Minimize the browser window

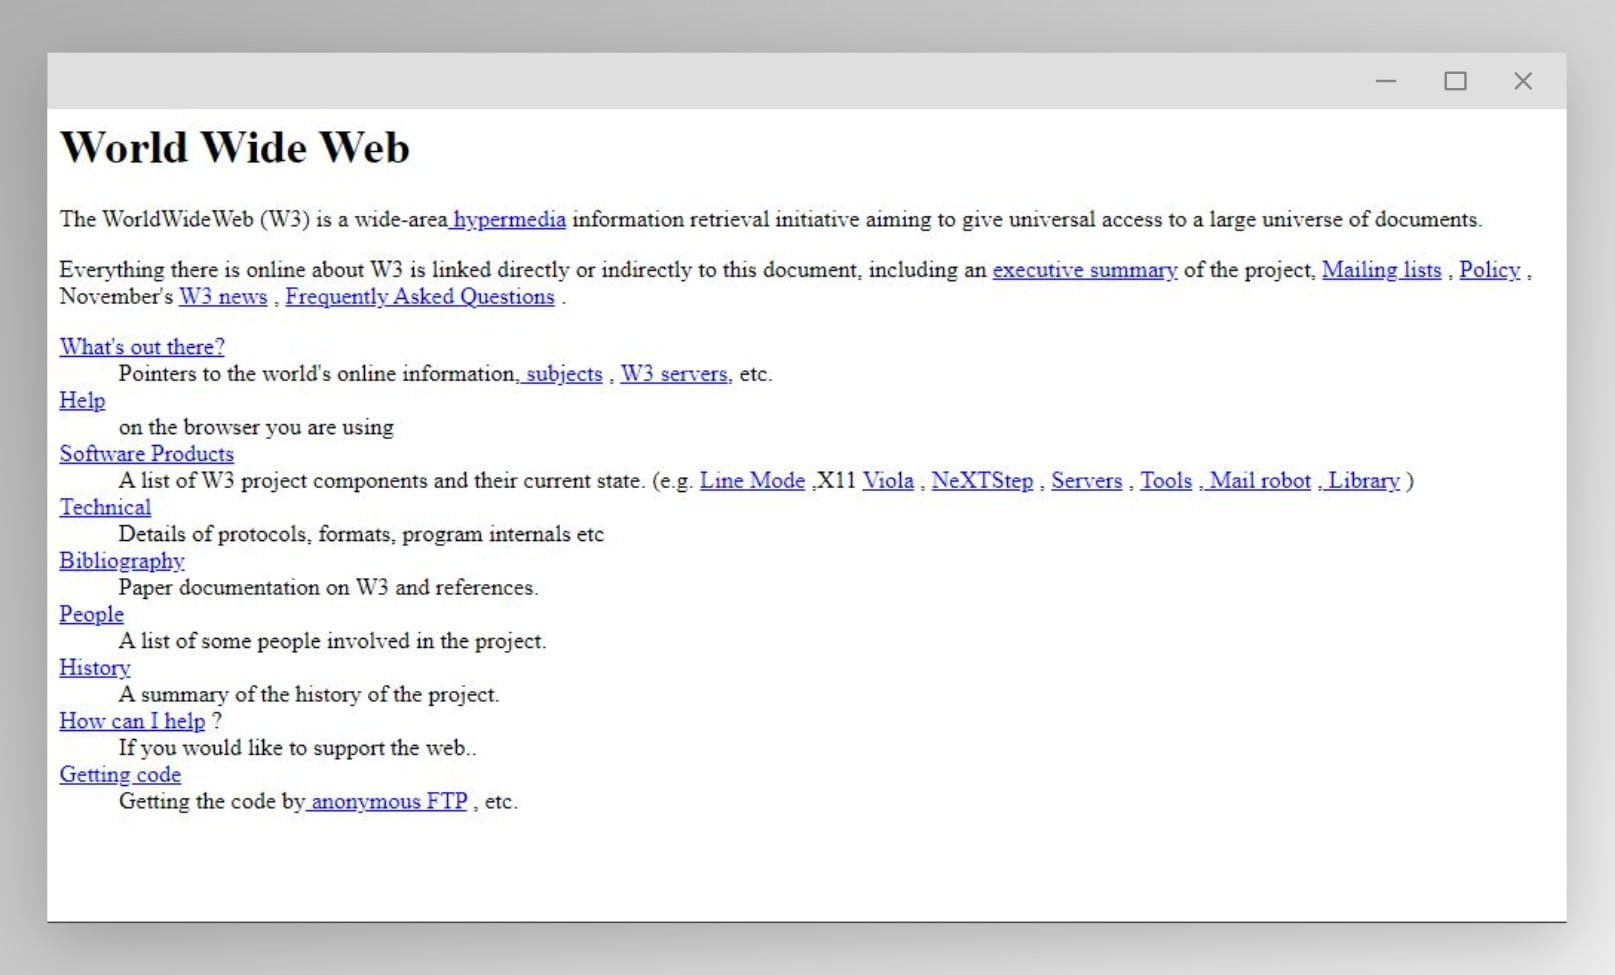click(1385, 81)
